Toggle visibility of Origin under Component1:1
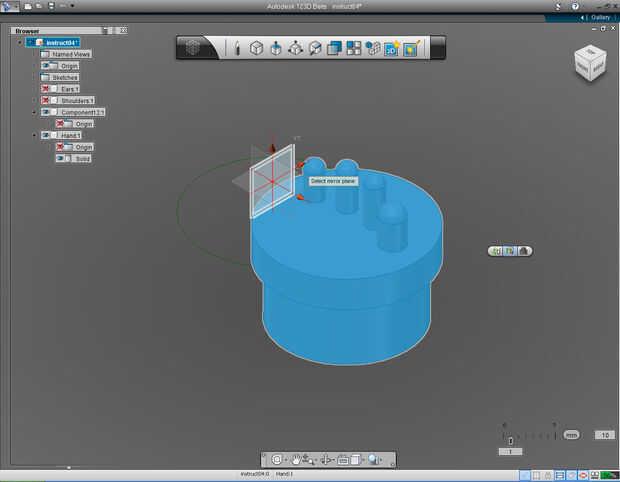The image size is (620, 482). tap(60, 124)
